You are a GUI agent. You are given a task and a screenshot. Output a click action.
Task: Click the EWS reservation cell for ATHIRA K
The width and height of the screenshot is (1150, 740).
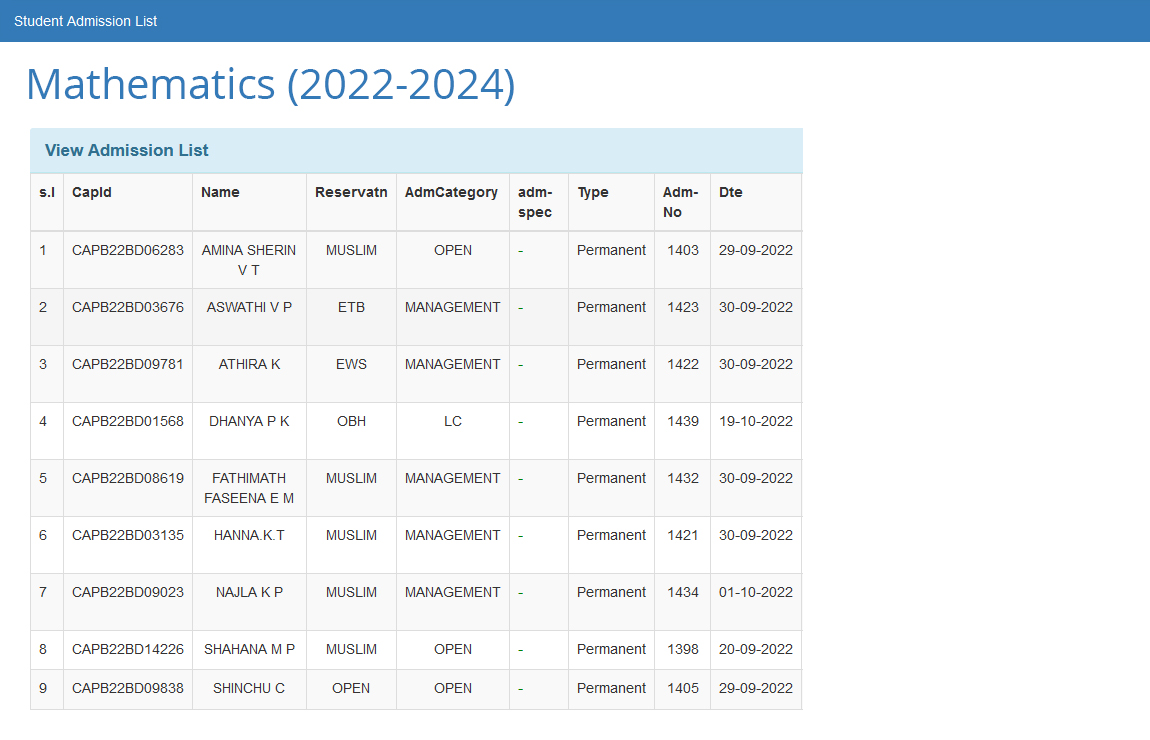point(351,364)
